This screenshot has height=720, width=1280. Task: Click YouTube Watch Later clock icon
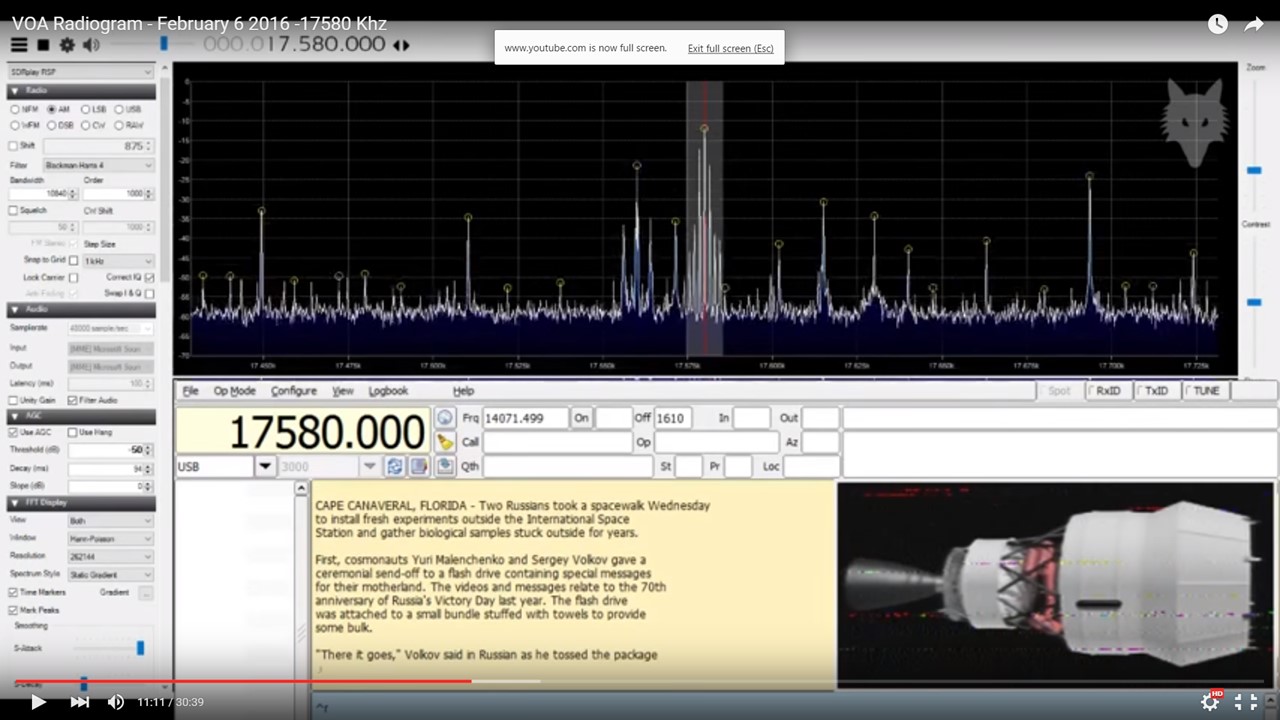[x=1217, y=24]
